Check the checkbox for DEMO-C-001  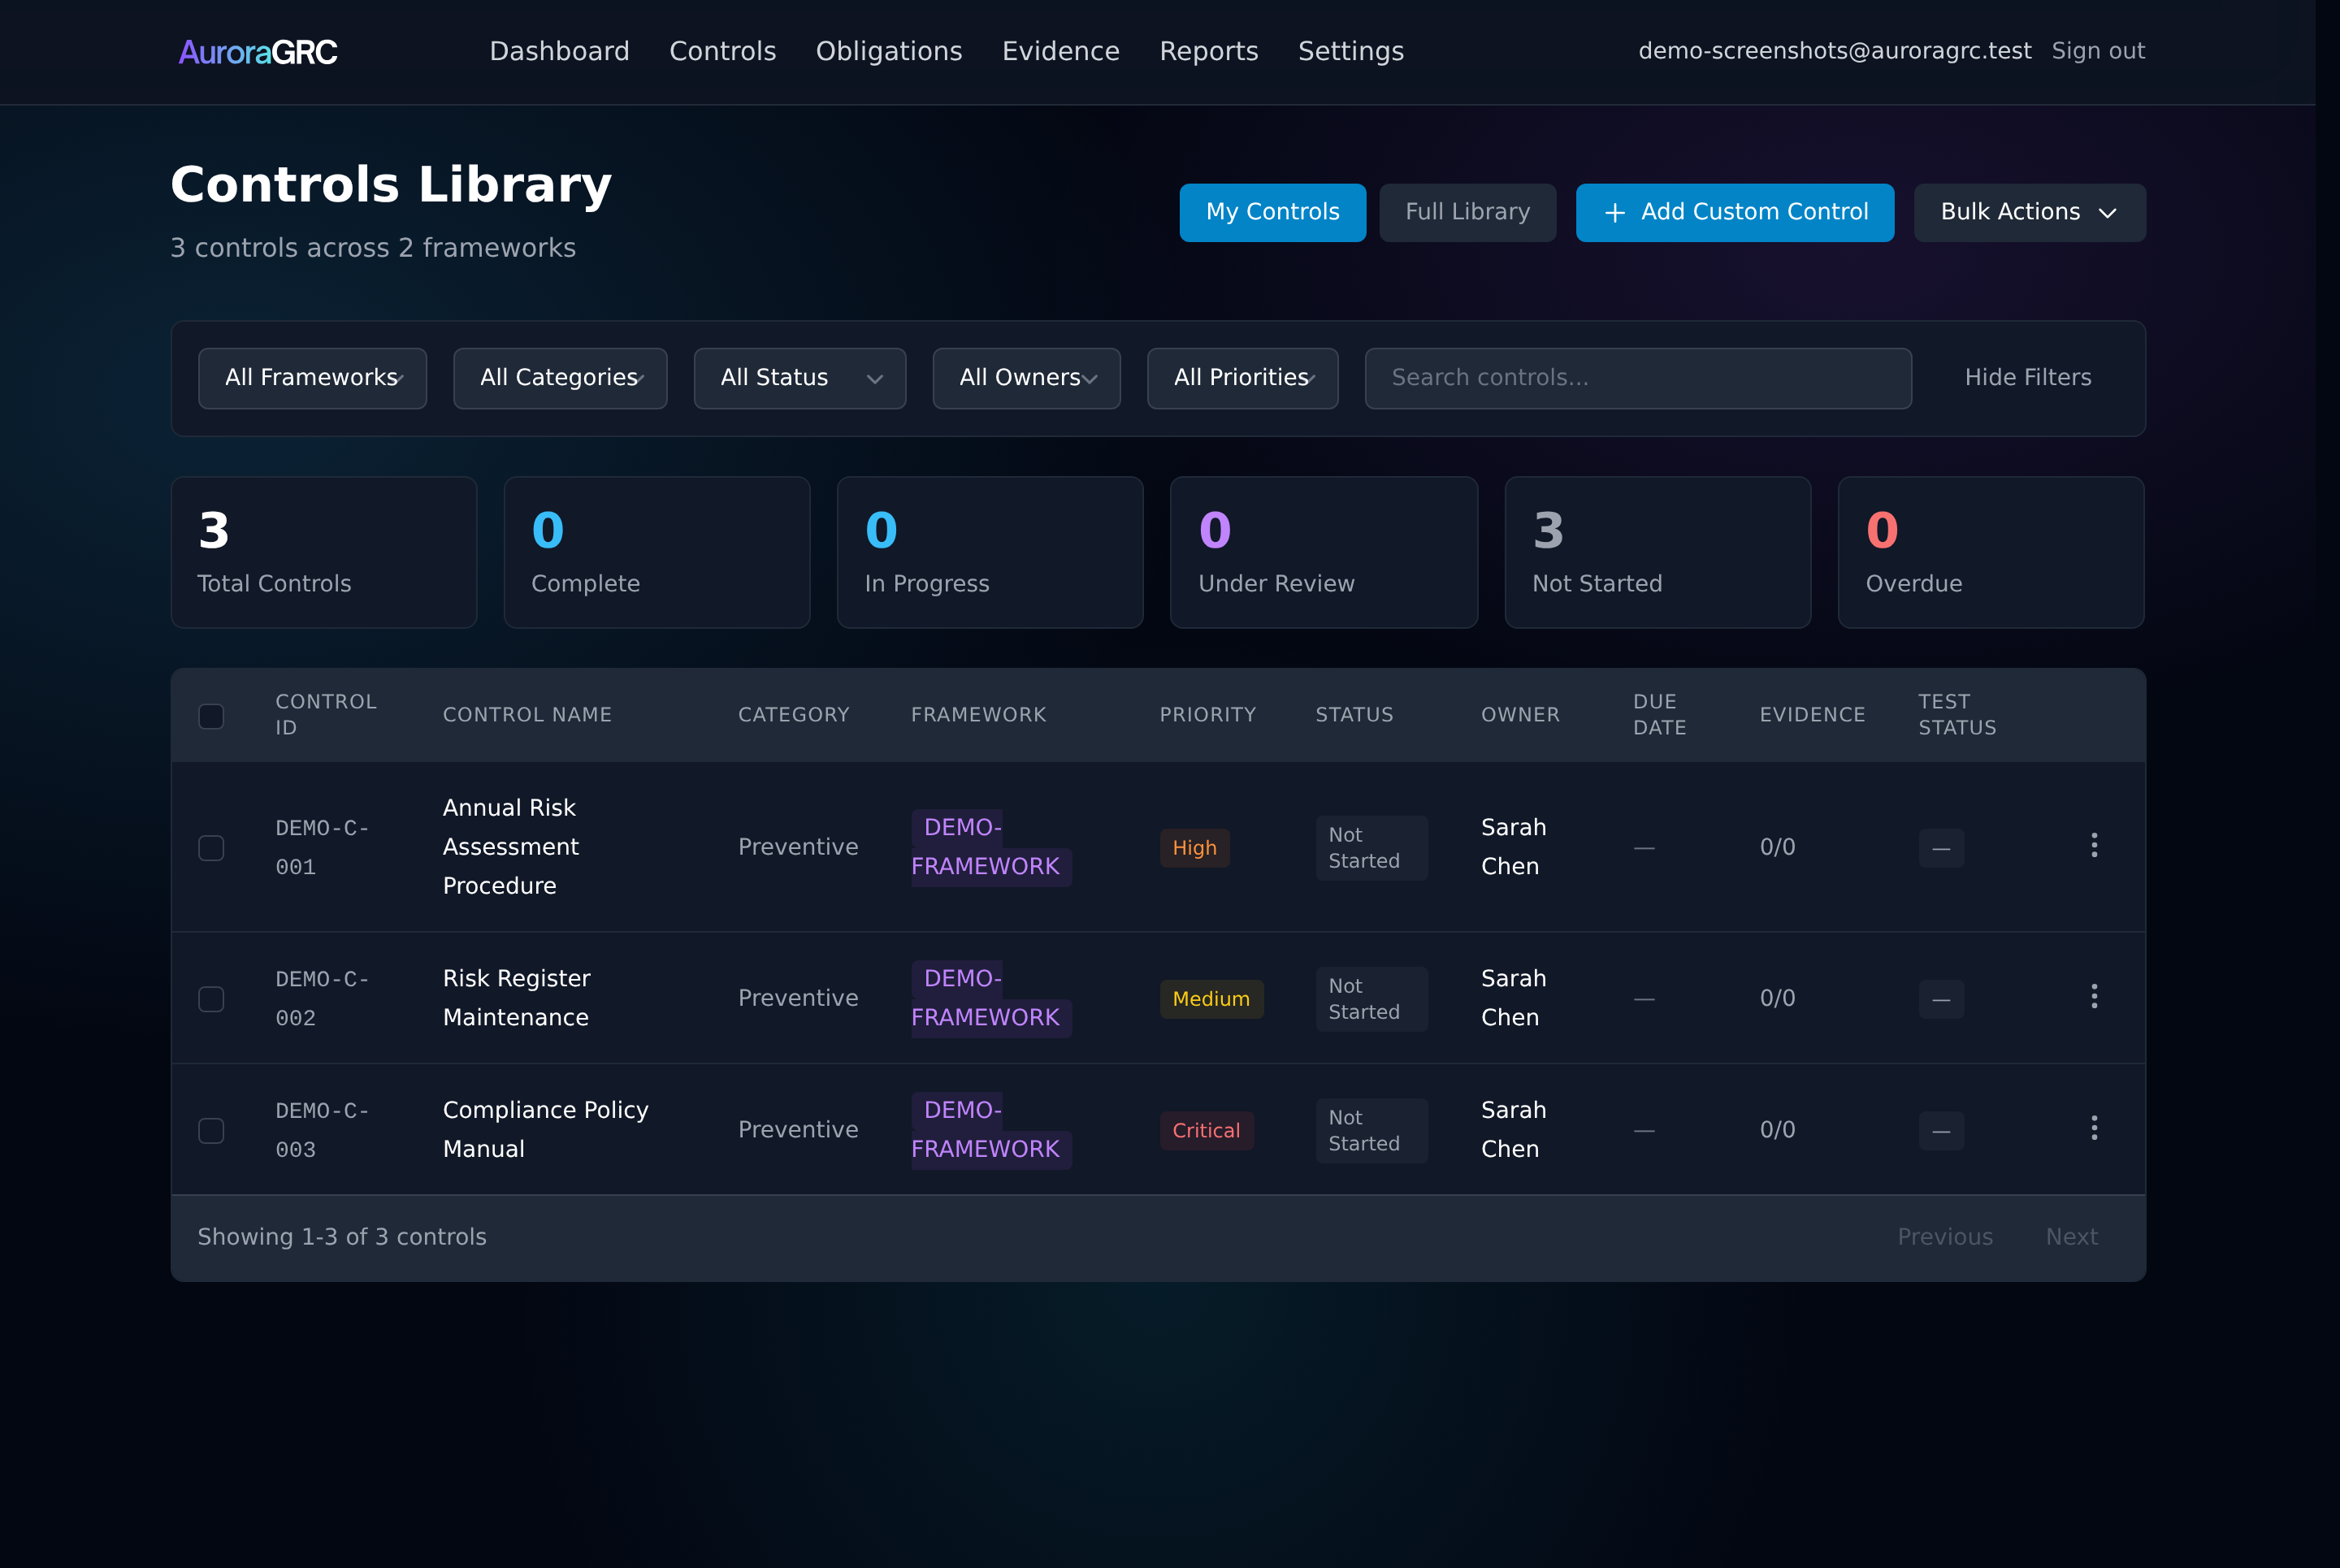[x=211, y=848]
